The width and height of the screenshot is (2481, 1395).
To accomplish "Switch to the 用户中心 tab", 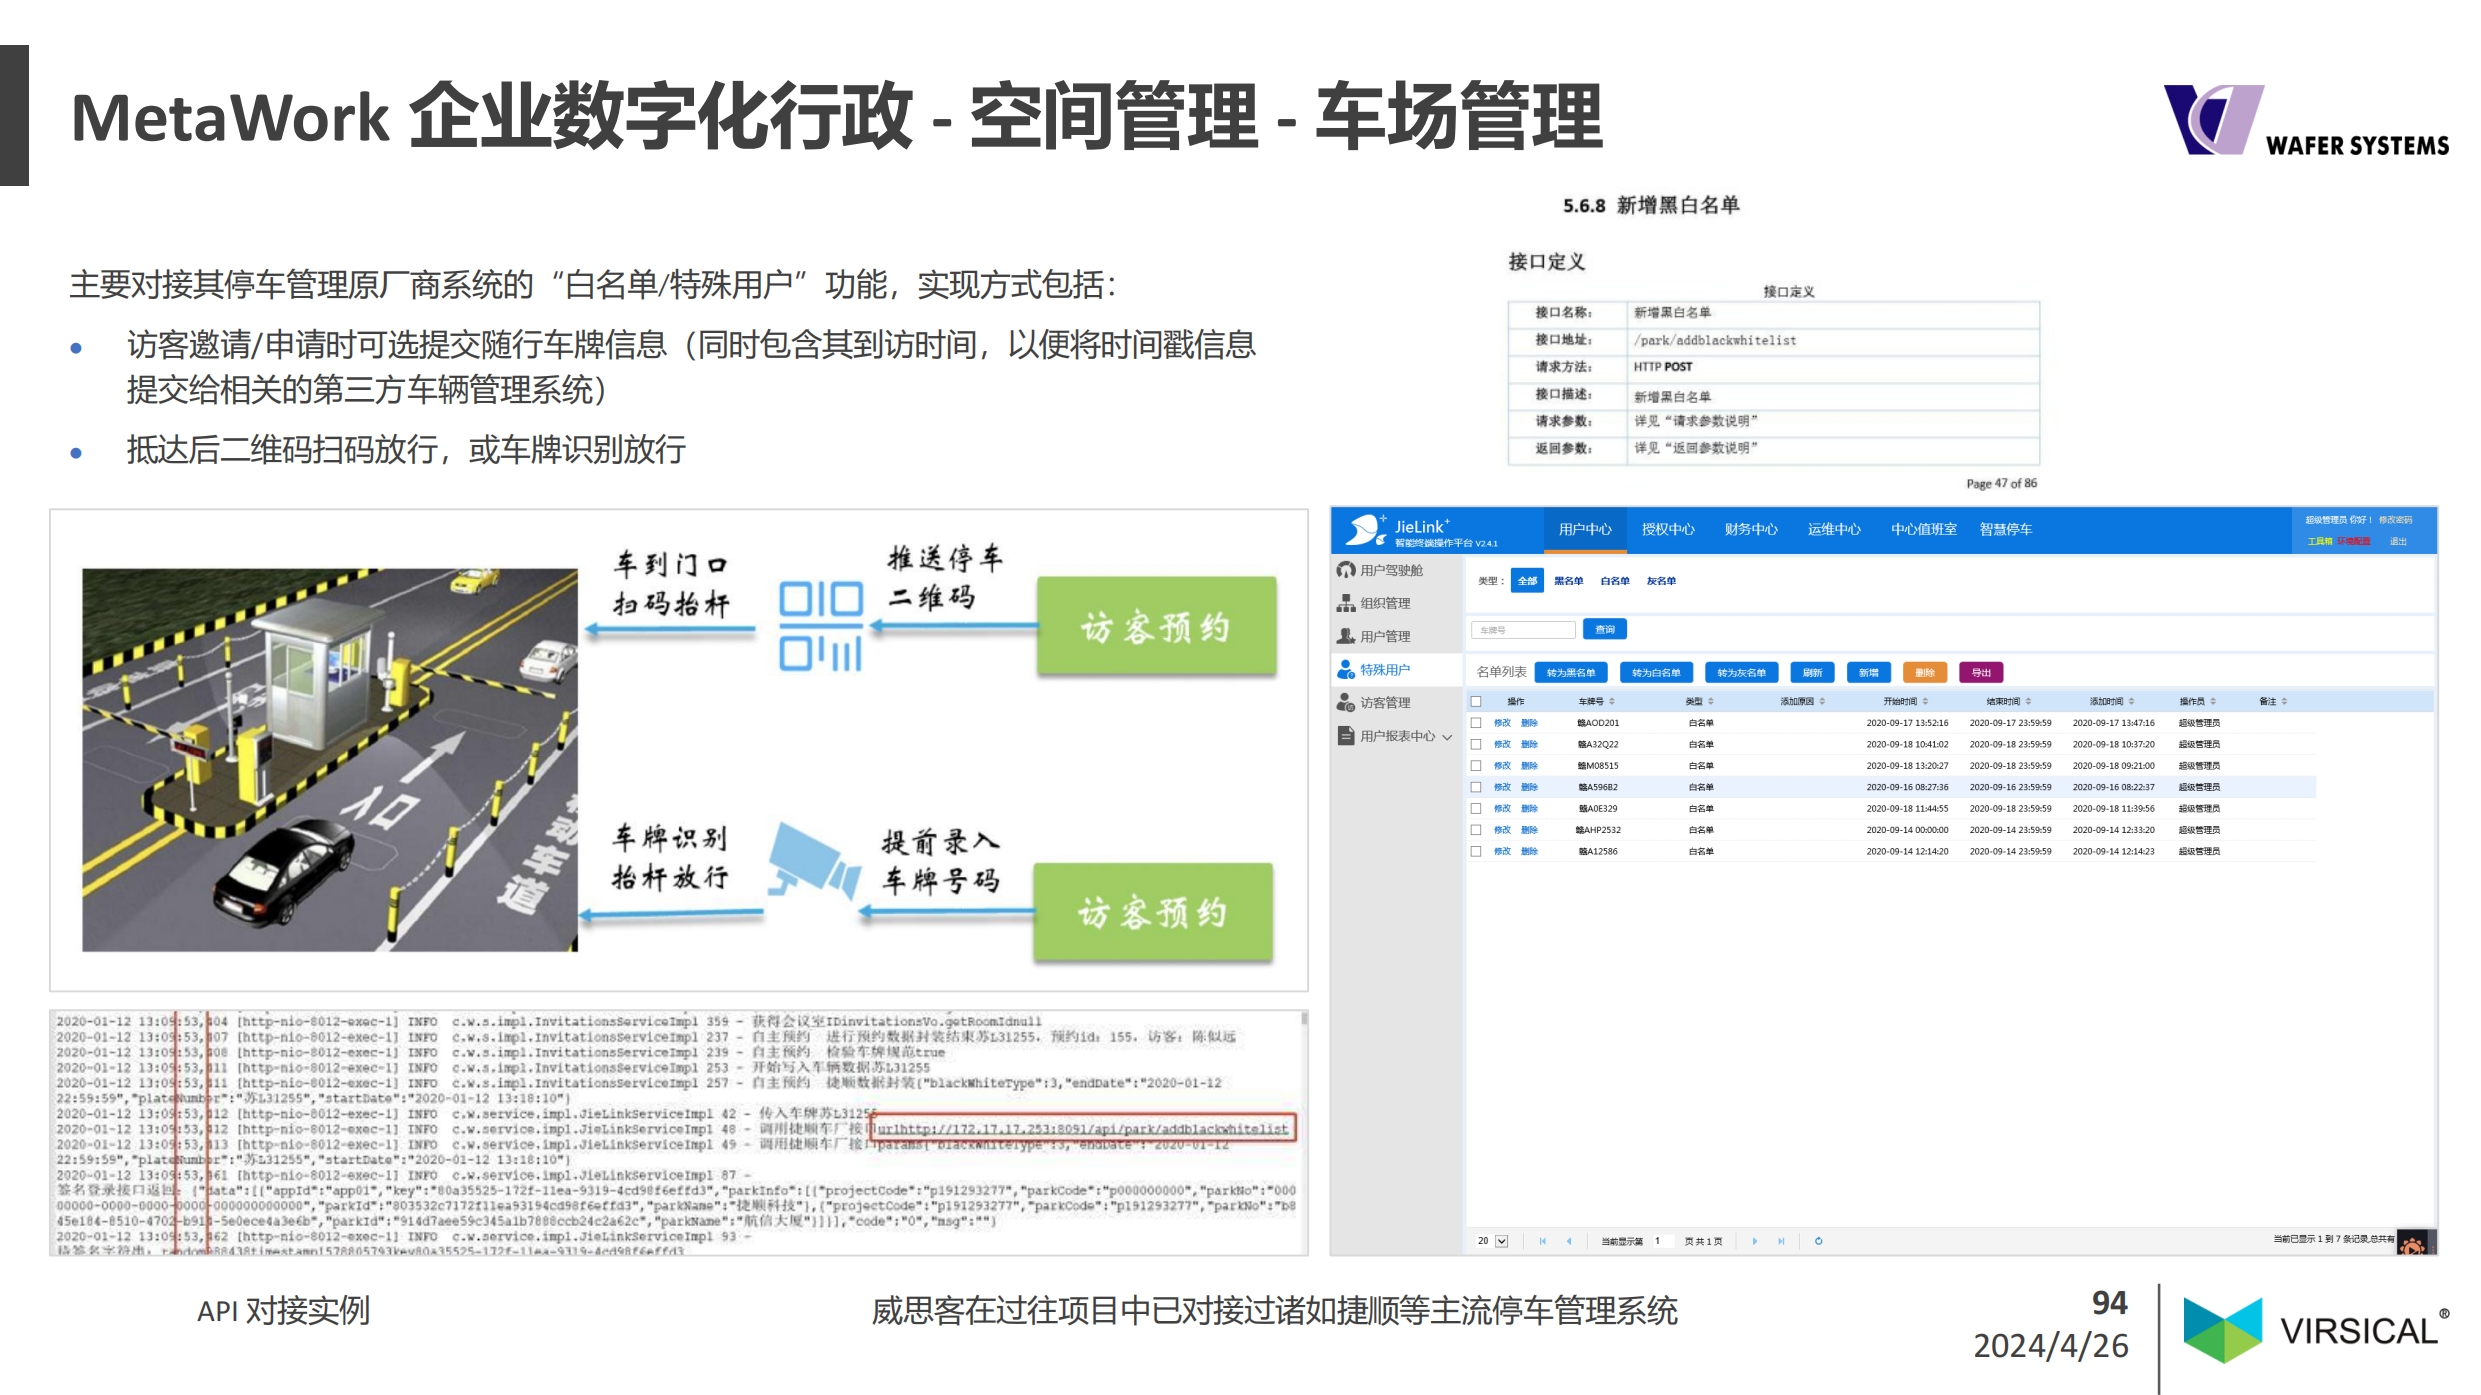I will tap(1585, 529).
